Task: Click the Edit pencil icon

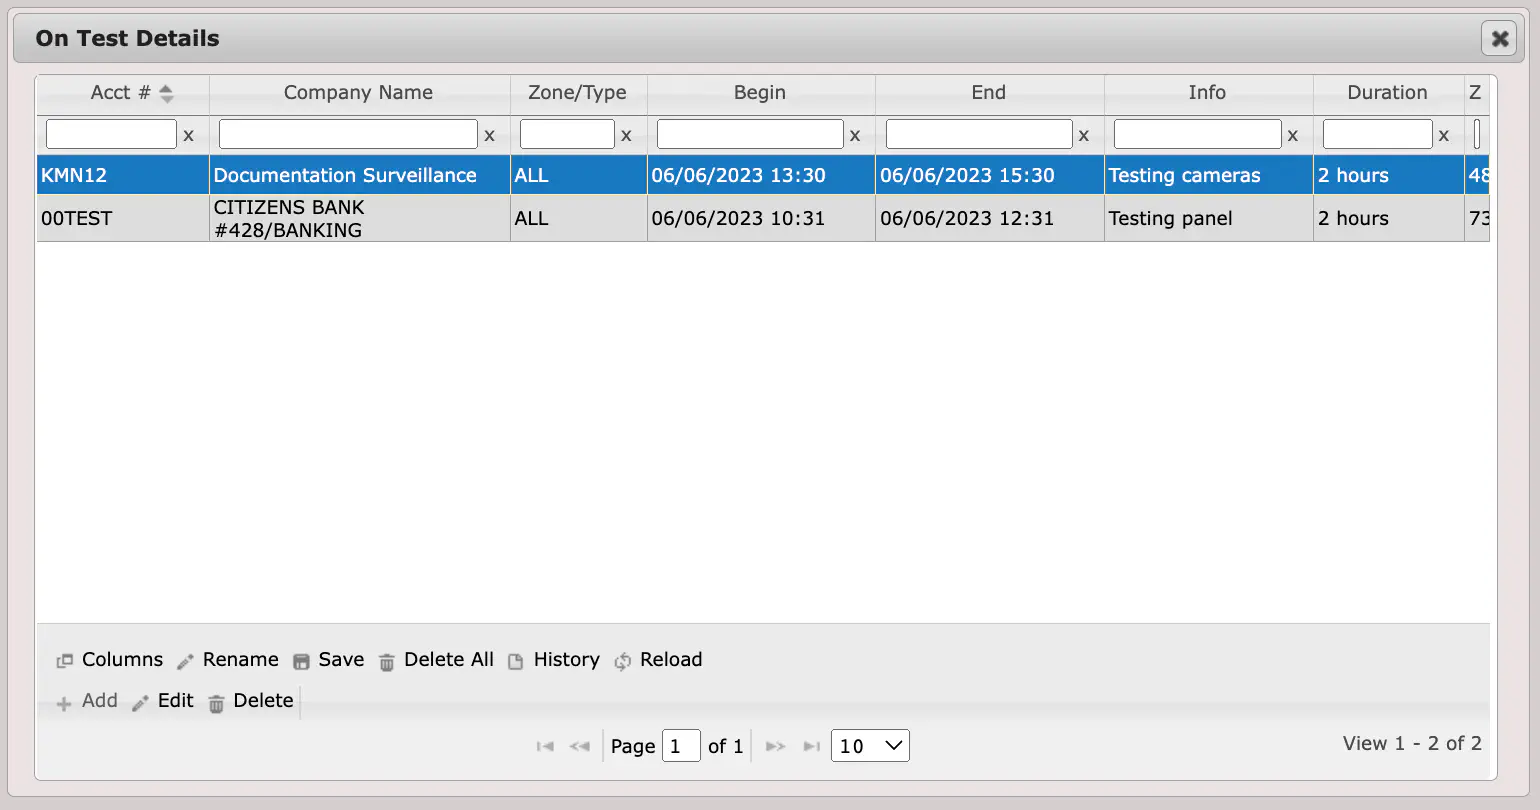Action: (x=140, y=703)
